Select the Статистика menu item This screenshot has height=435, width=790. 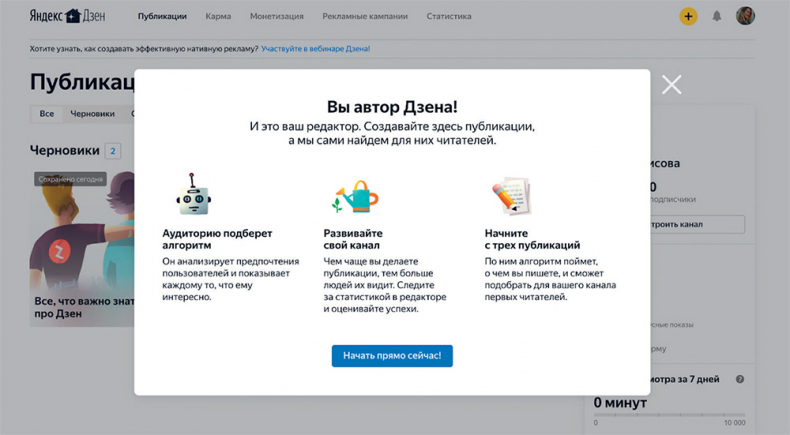[449, 17]
